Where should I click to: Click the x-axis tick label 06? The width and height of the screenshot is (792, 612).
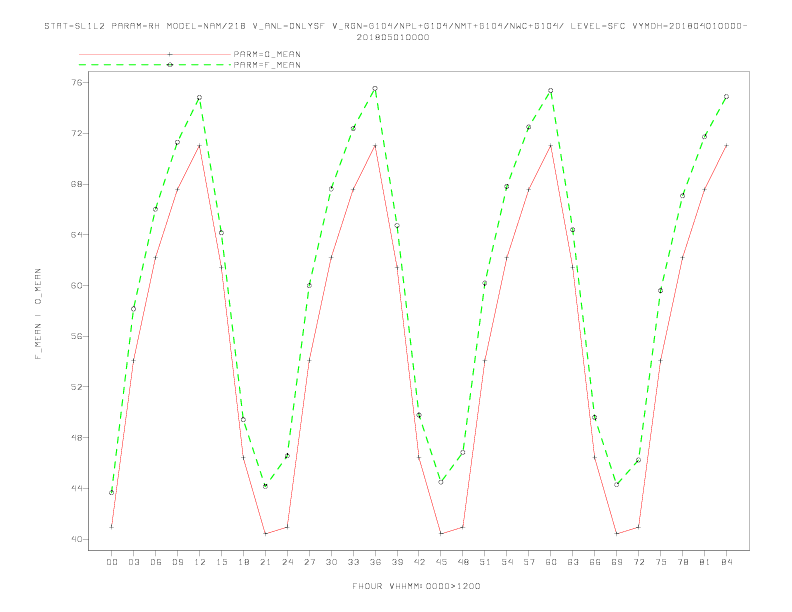[x=156, y=562]
